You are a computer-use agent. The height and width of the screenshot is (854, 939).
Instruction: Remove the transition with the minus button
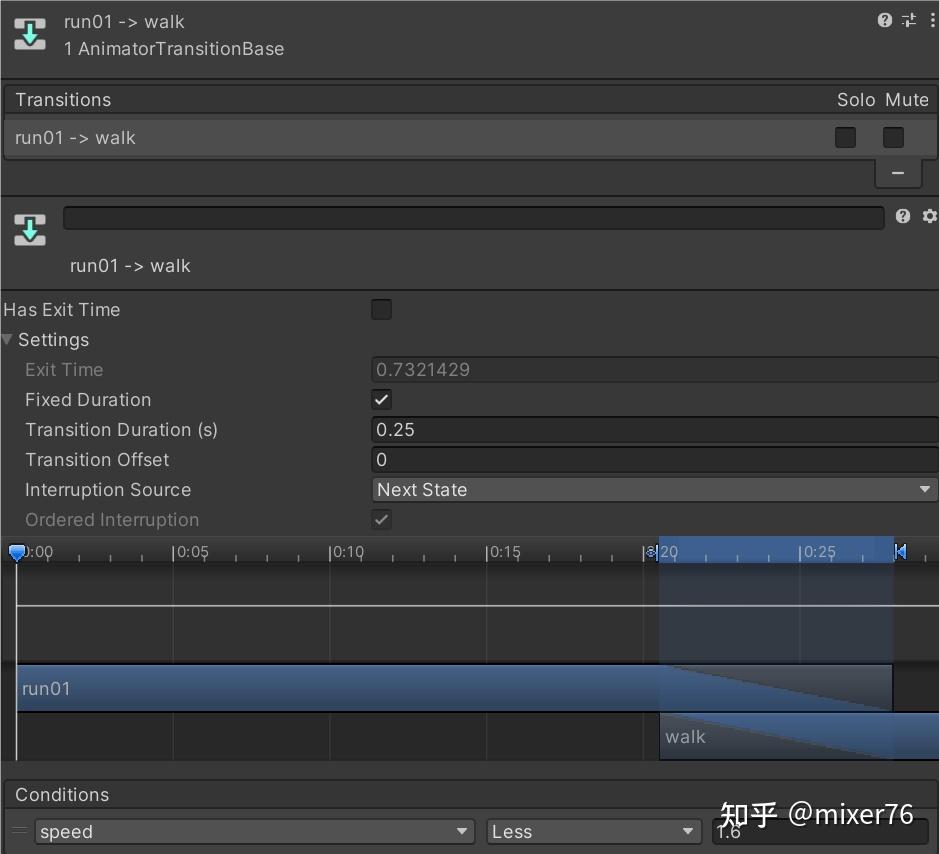coord(897,172)
